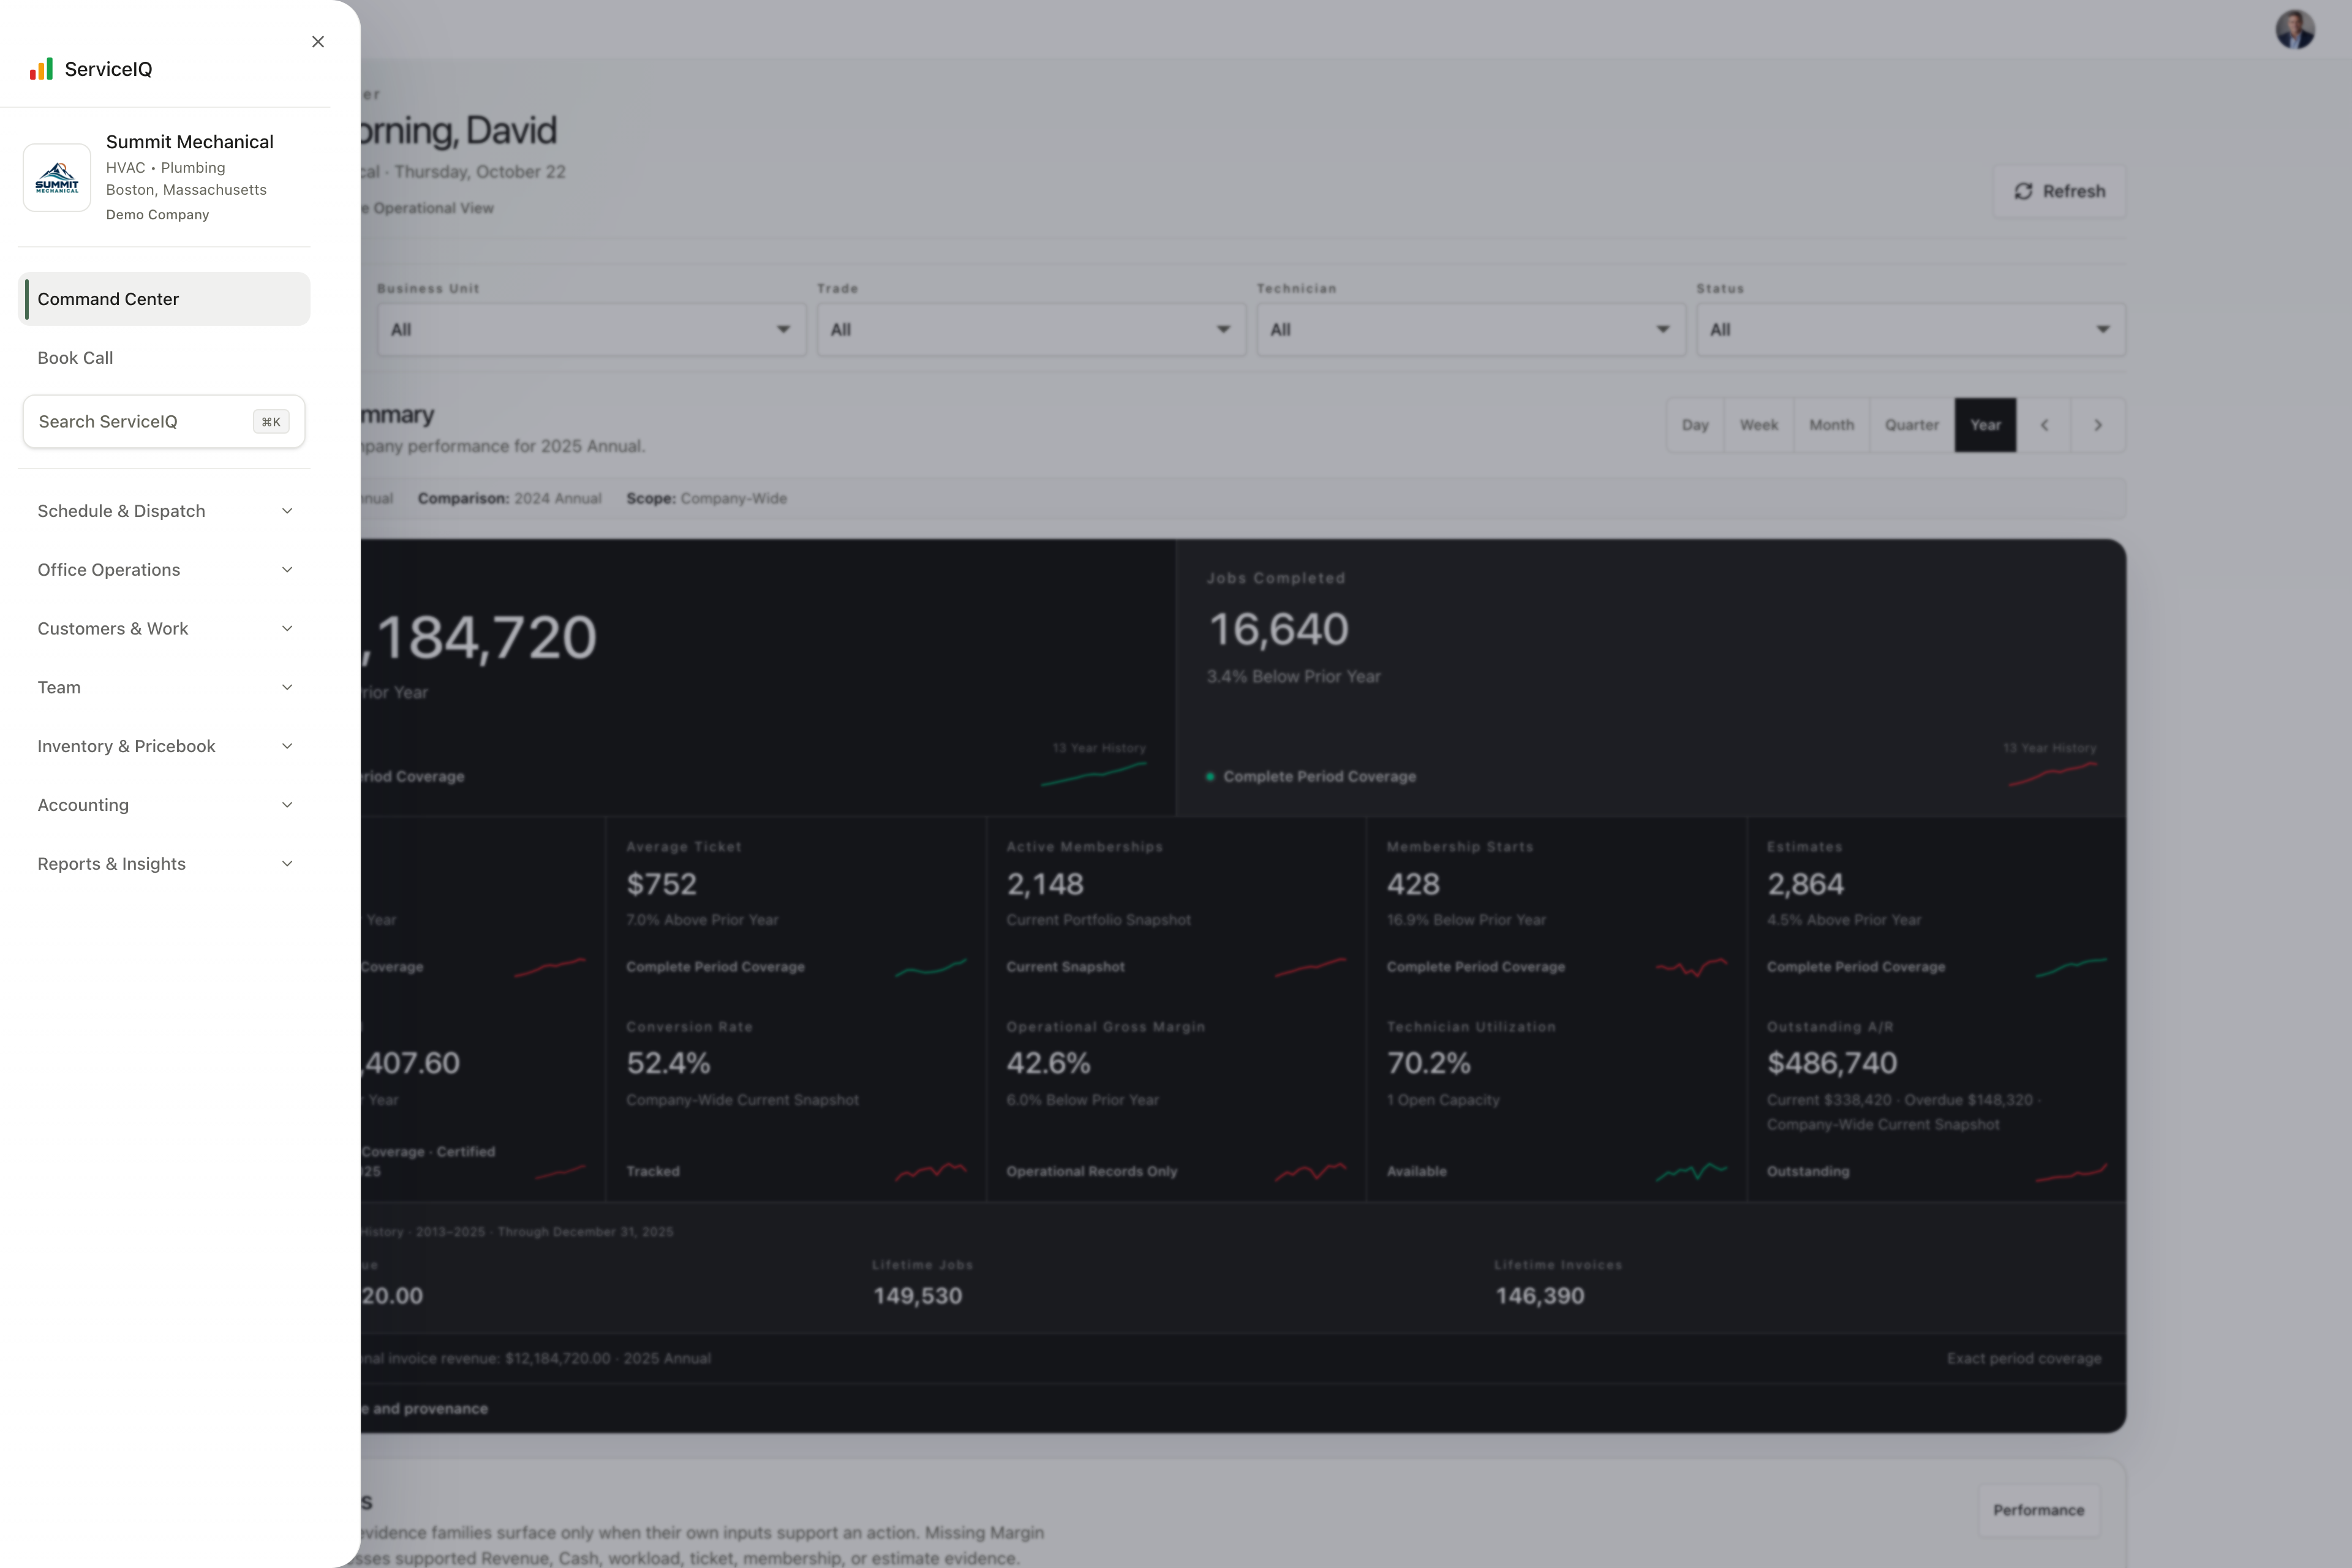Click the Estimates 2,864 value
2352x1568 pixels.
tap(1805, 884)
